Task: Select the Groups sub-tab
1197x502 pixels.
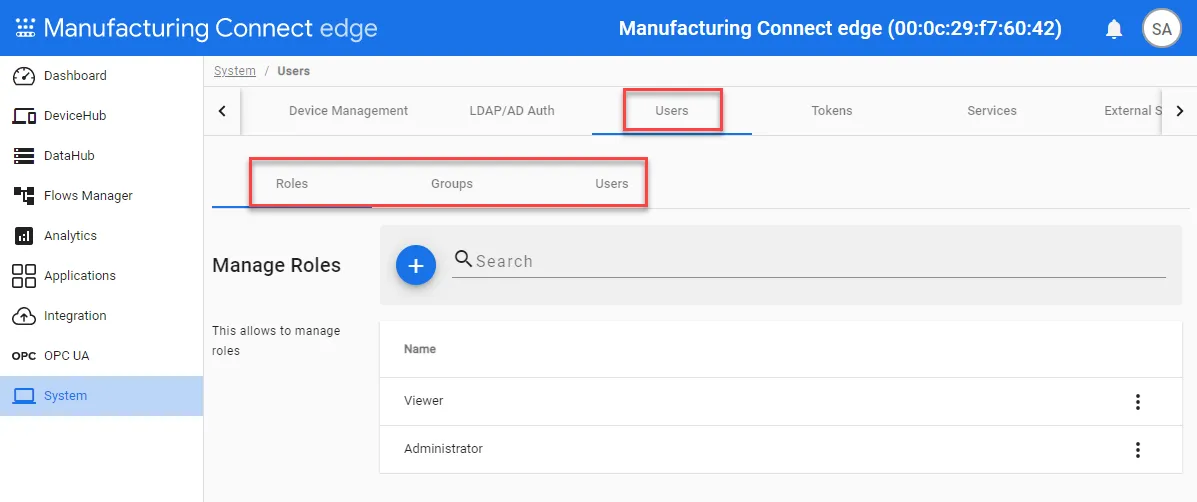Action: point(452,184)
